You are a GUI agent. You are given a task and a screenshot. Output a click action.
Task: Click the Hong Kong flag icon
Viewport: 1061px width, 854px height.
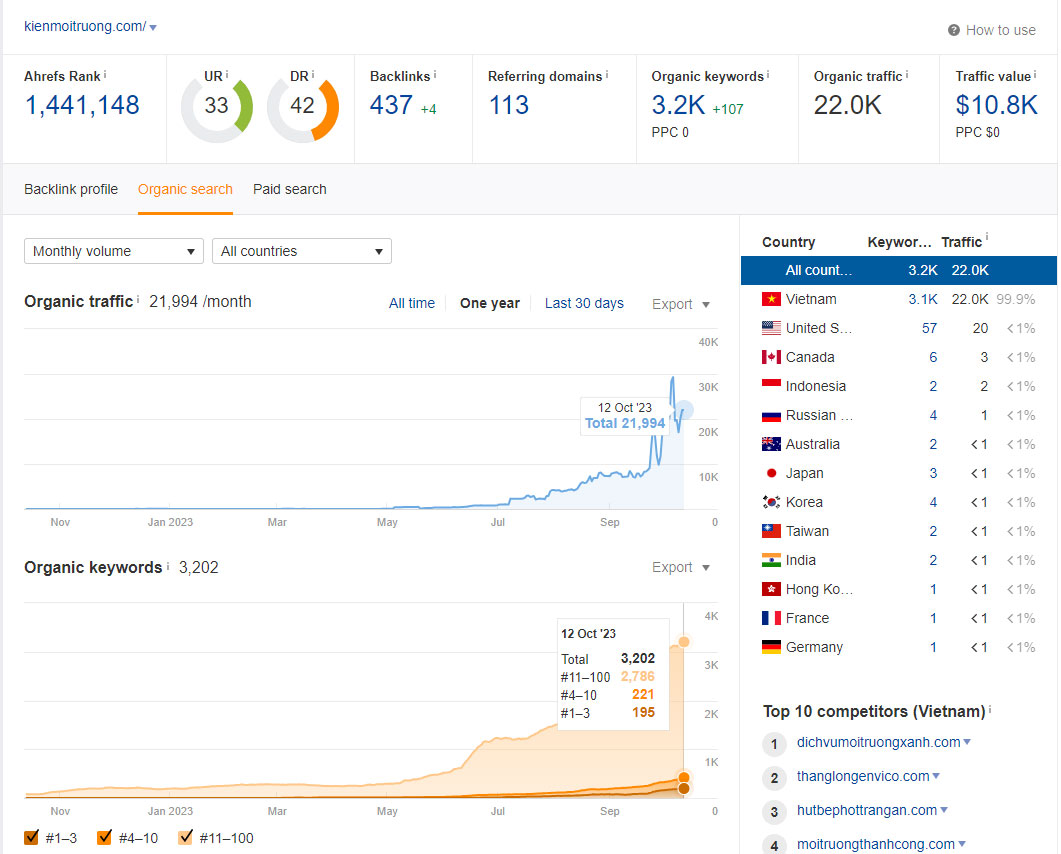coord(771,589)
